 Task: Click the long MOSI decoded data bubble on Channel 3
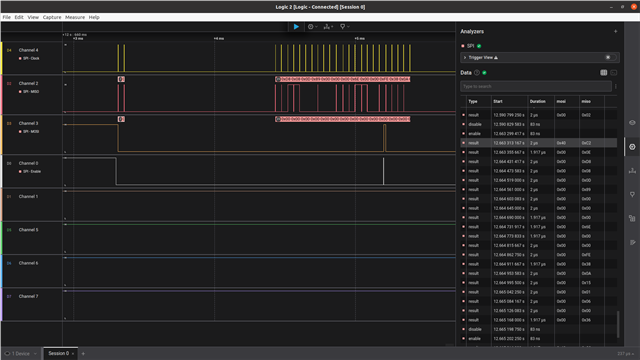pos(342,119)
